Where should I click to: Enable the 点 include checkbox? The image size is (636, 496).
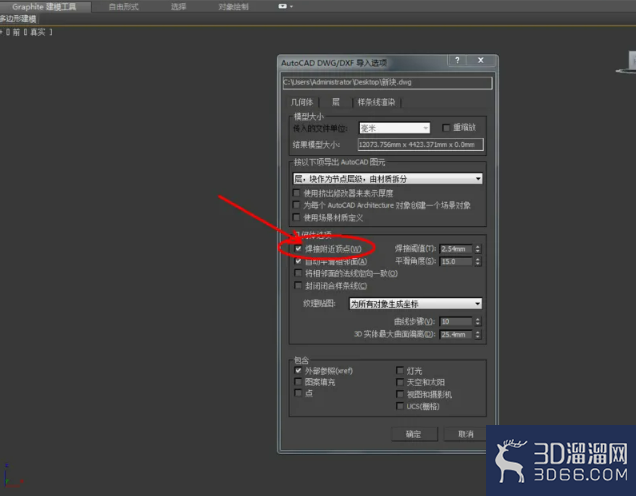tap(299, 393)
